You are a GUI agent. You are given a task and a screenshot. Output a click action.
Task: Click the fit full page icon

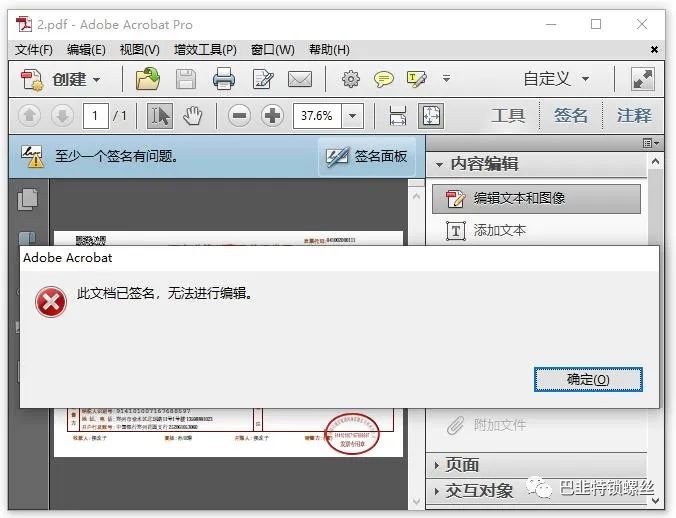431,115
